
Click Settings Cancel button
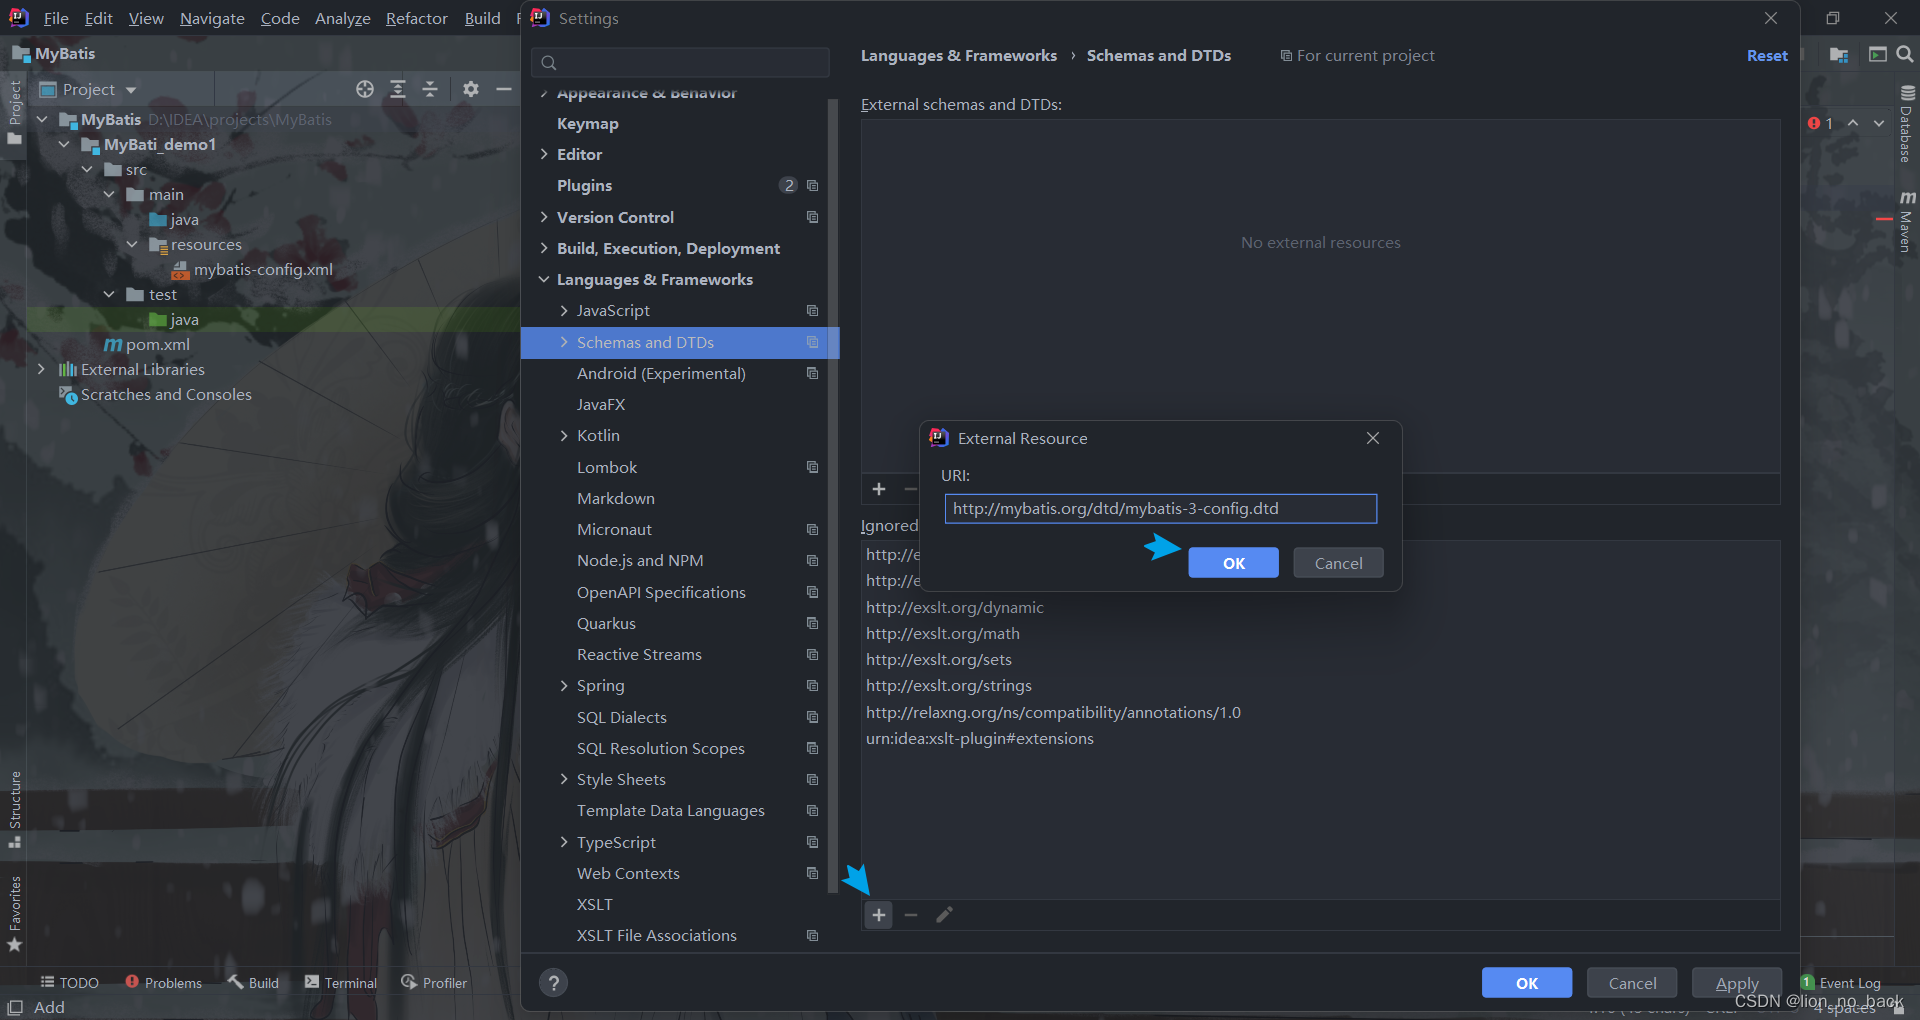click(x=1632, y=983)
